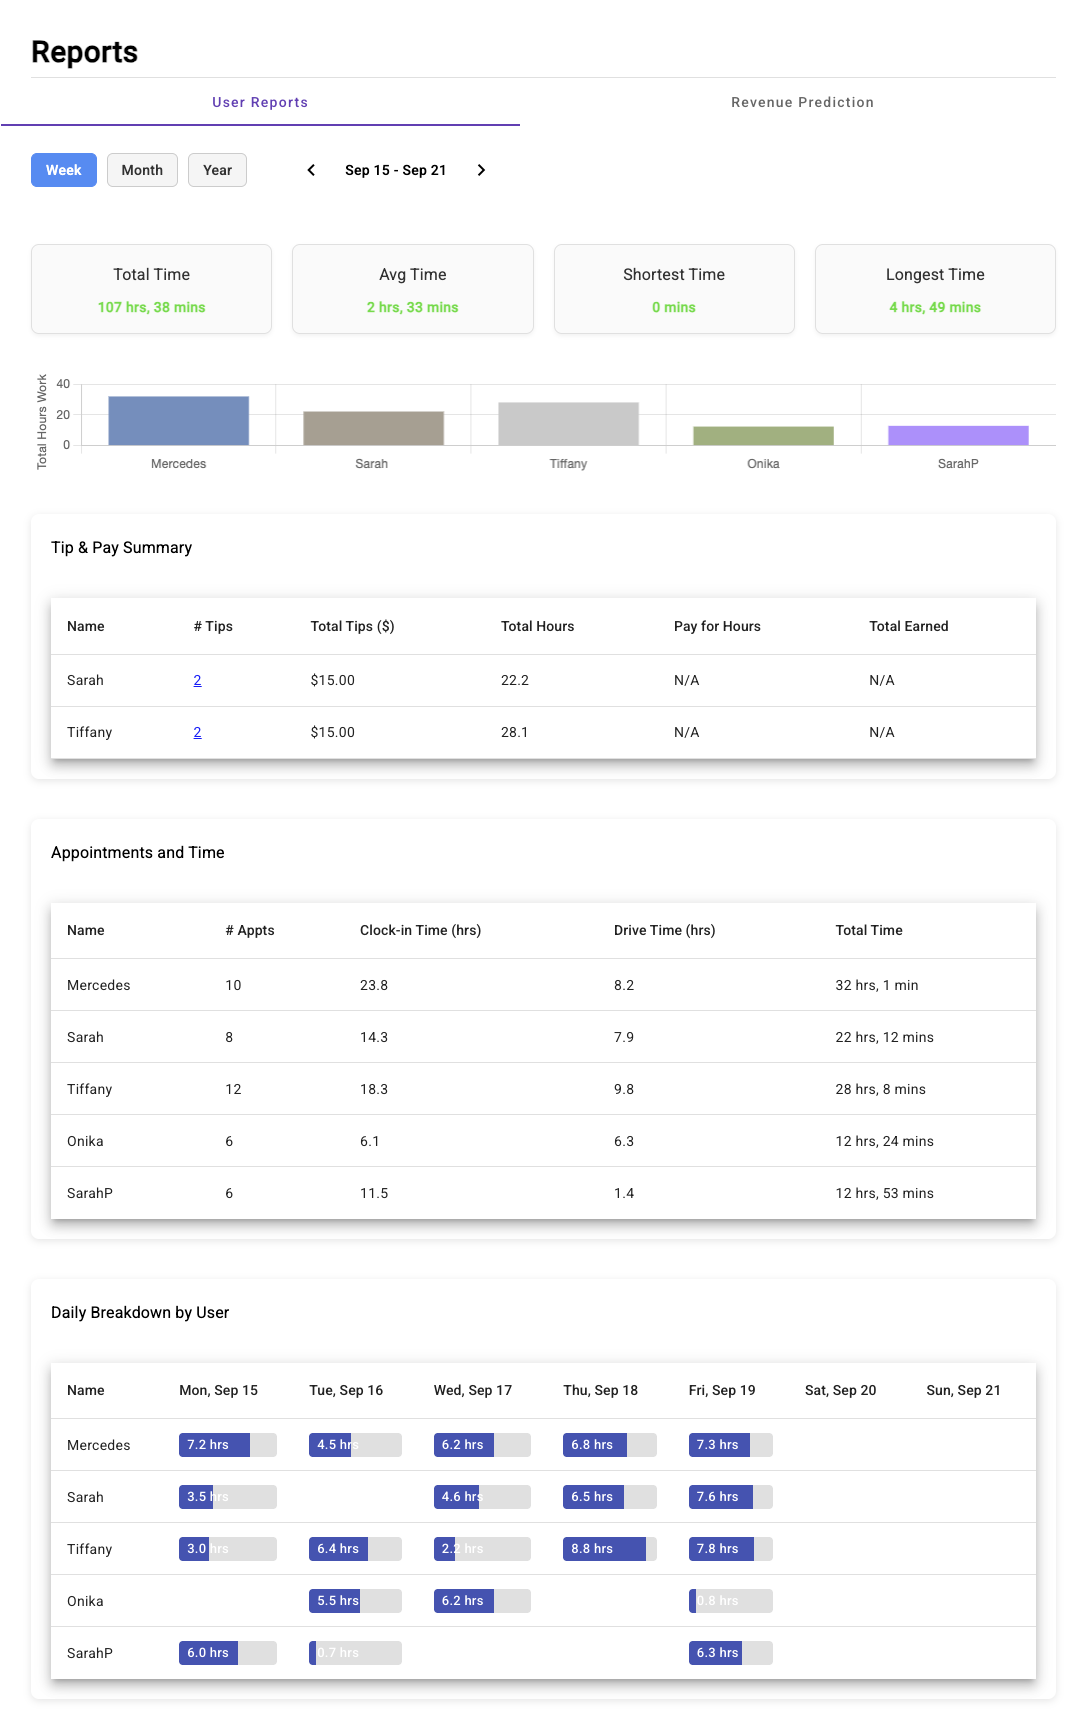1082x1736 pixels.
Task: Click Tiffany's 7.8 hrs bar on Friday
Action: coord(731,1549)
